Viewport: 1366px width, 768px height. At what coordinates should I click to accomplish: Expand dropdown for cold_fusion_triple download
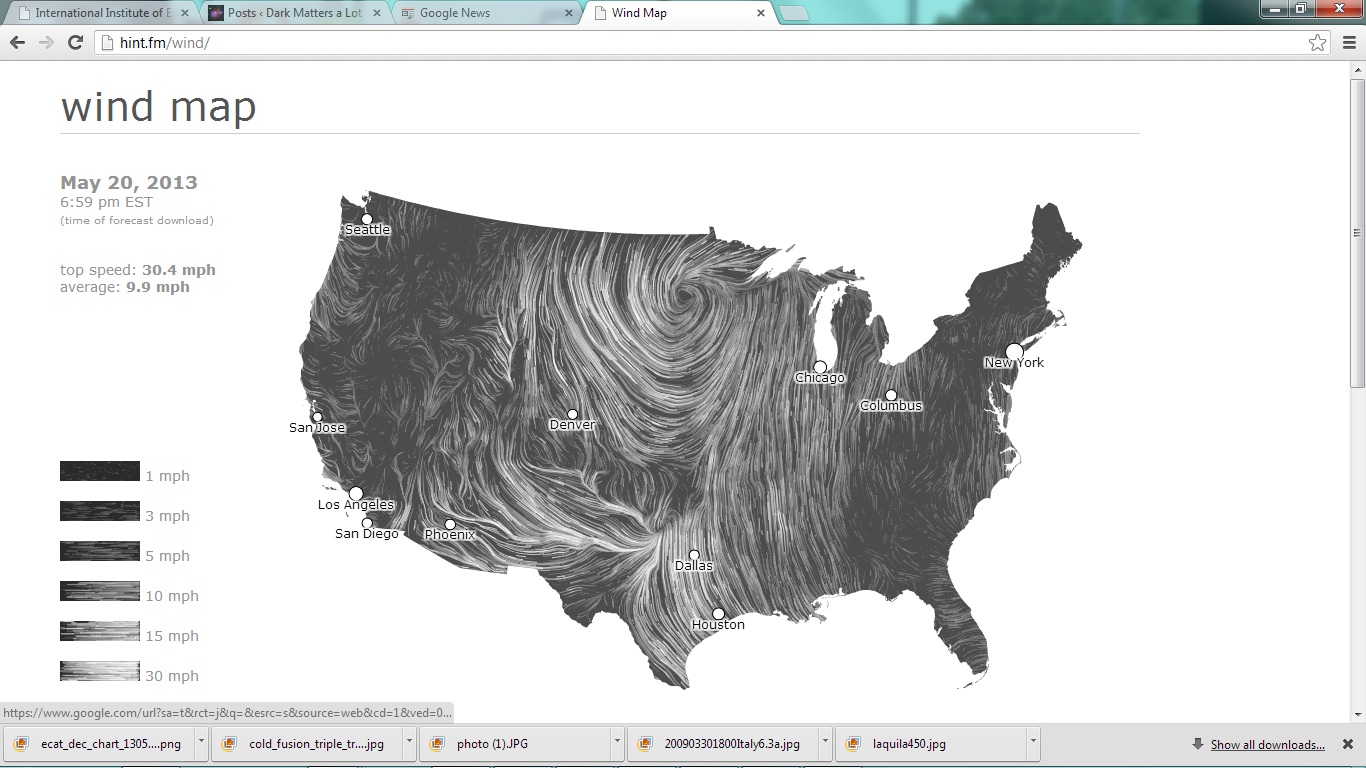pyautogui.click(x=409, y=744)
